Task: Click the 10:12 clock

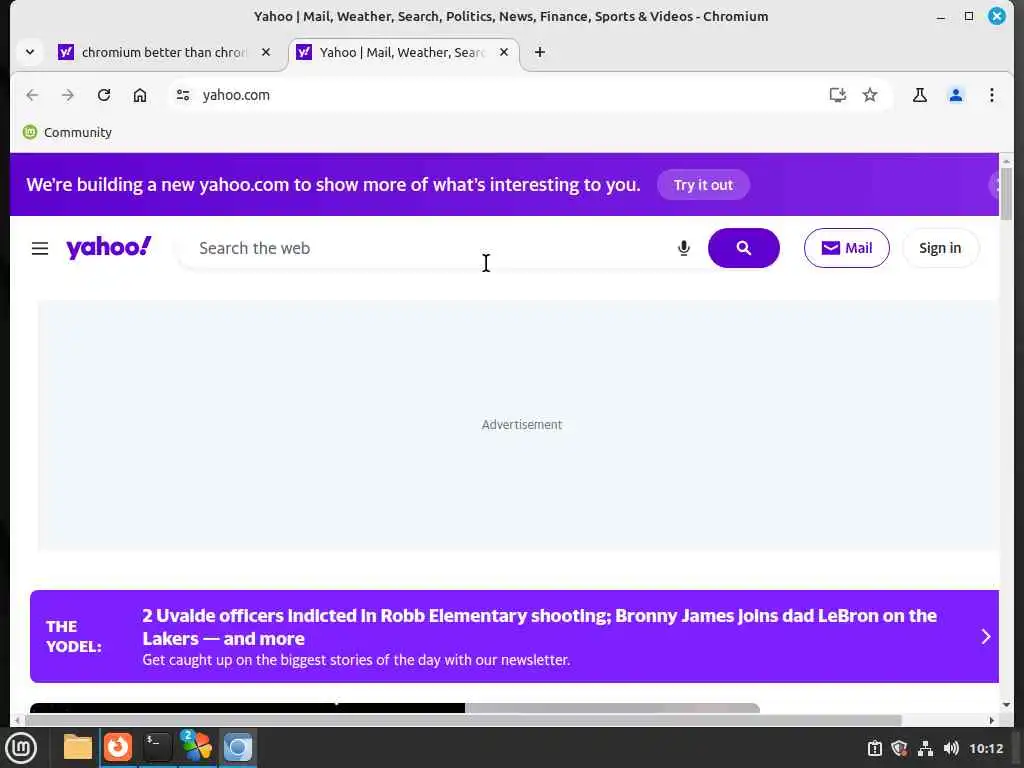Action: pyautogui.click(x=986, y=748)
